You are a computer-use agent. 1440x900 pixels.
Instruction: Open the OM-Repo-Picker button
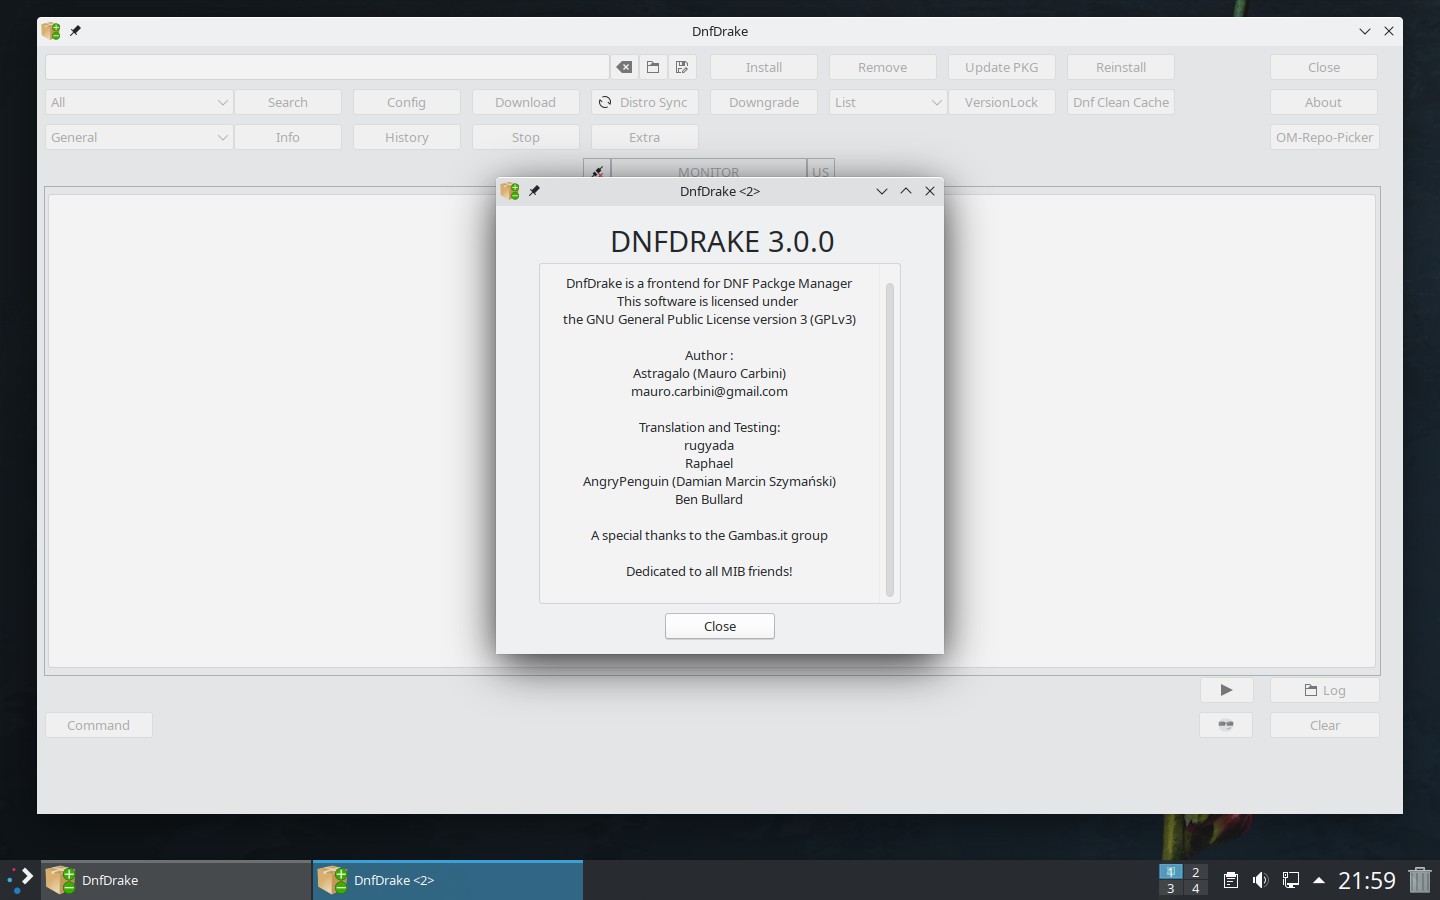point(1324,137)
